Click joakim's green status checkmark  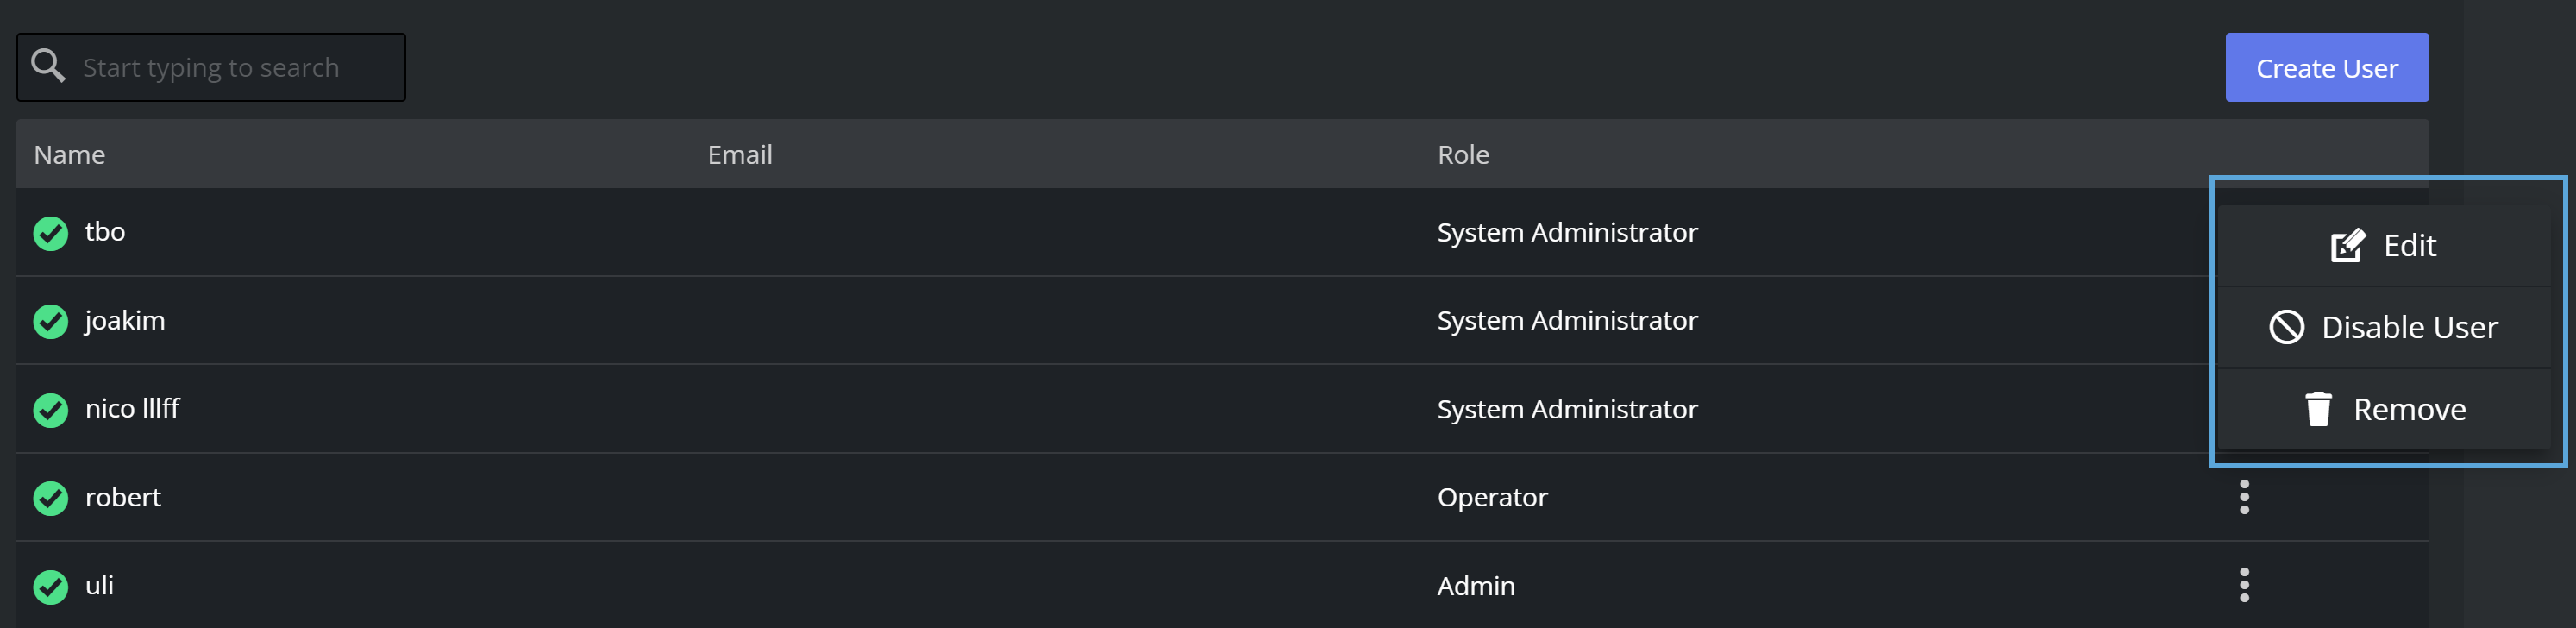[x=51, y=321]
